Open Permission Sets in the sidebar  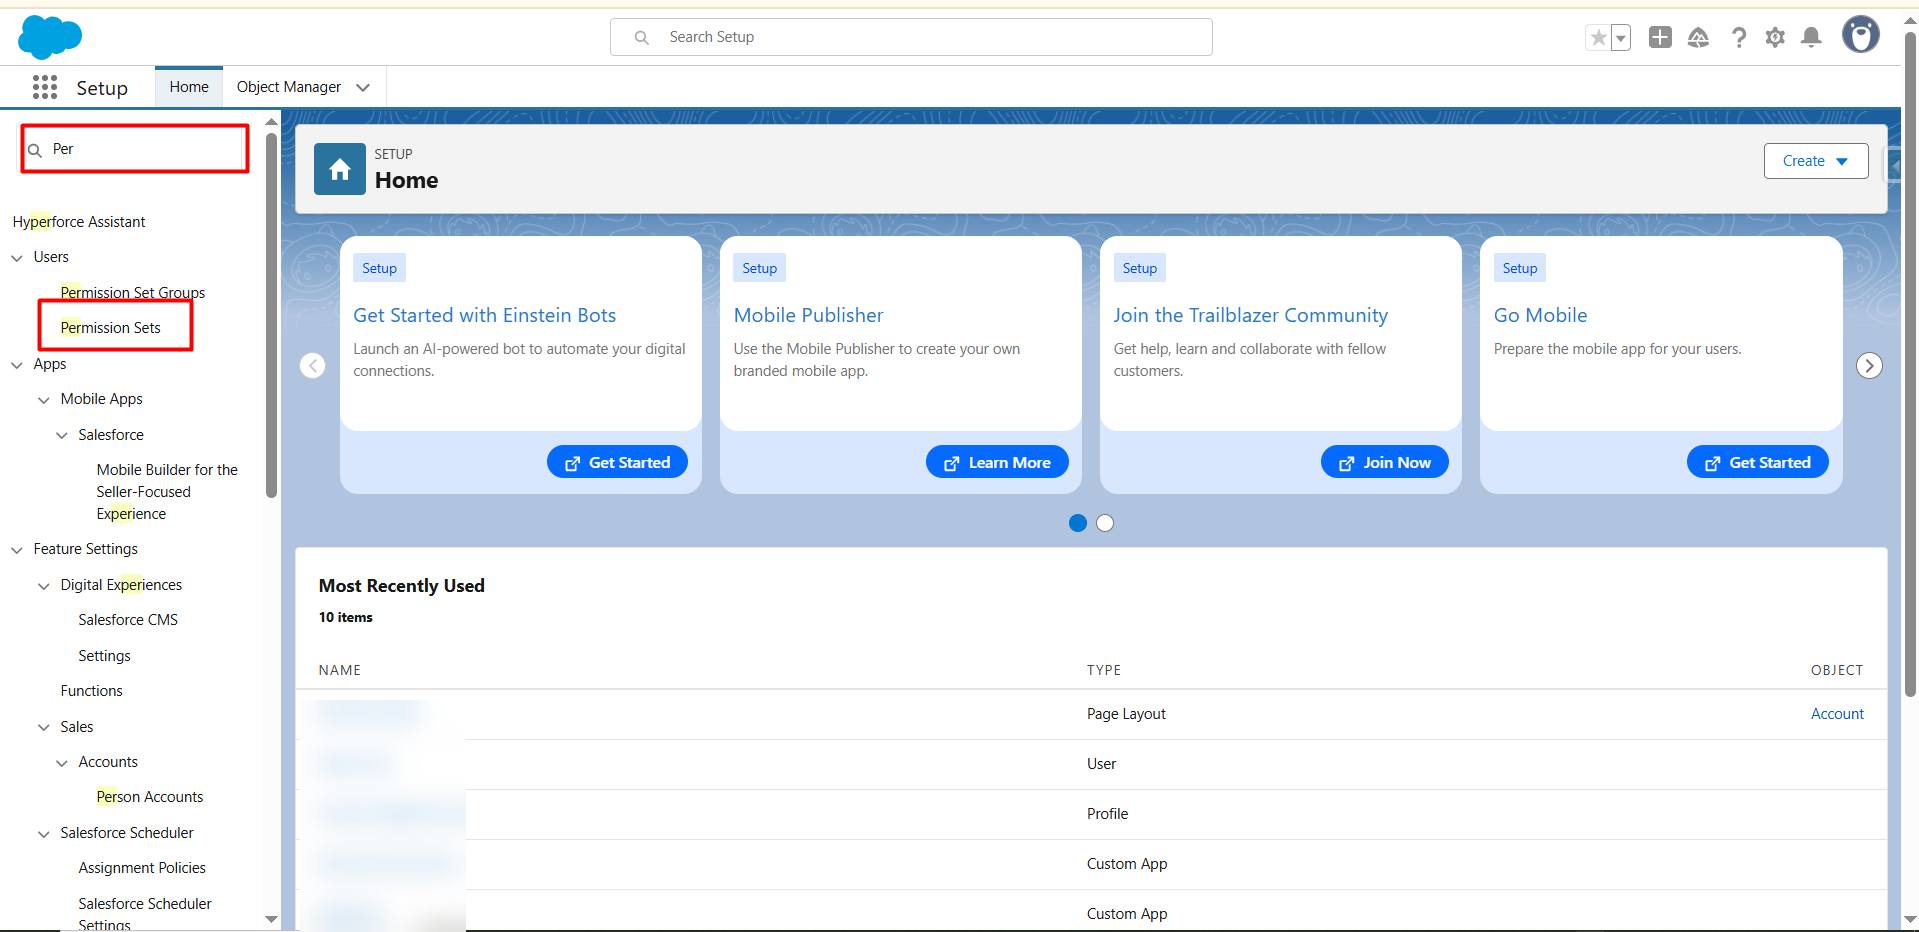111,328
